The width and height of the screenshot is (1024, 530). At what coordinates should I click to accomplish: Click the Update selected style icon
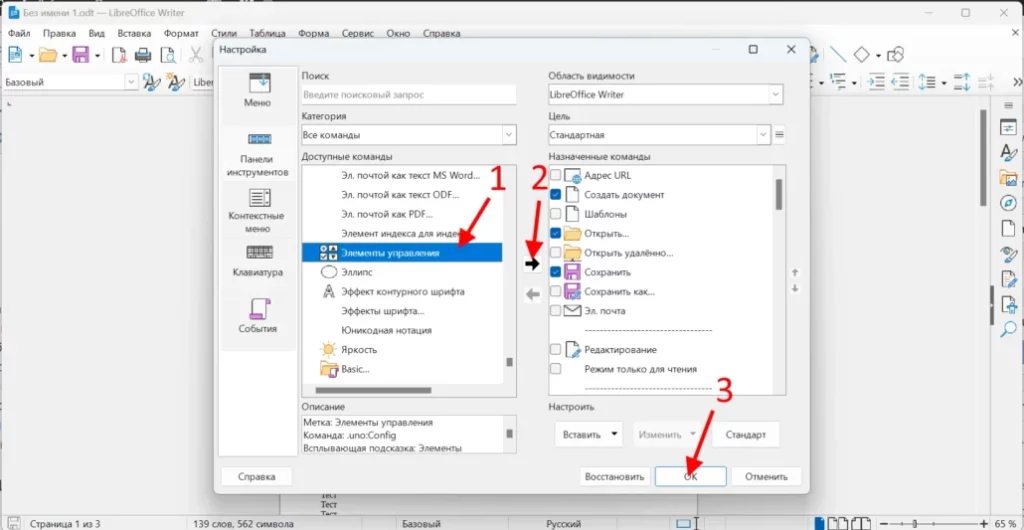click(152, 82)
